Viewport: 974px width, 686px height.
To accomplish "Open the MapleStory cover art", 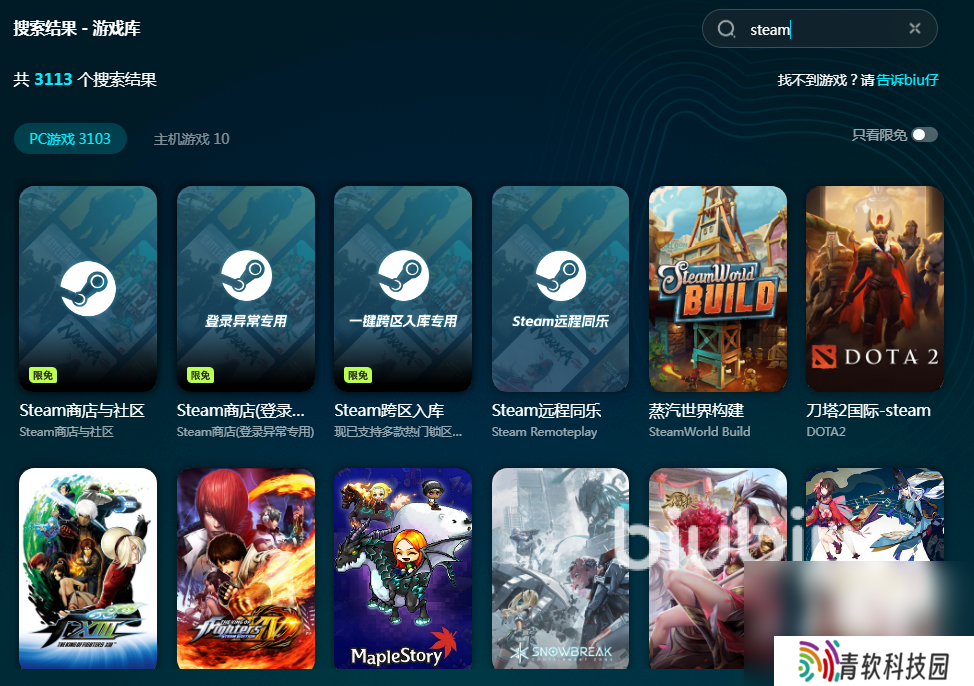I will [x=403, y=569].
